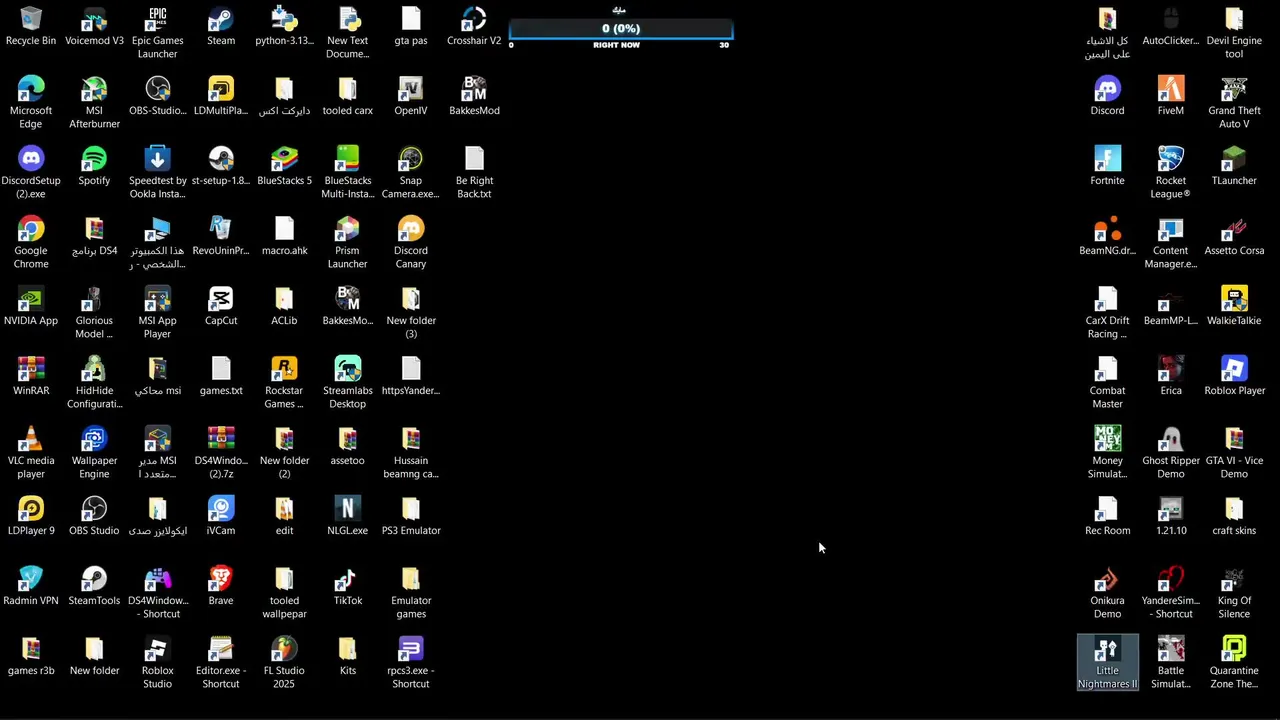Select the NVIDIA App icon
Image resolution: width=1280 pixels, height=720 pixels.
[31, 307]
